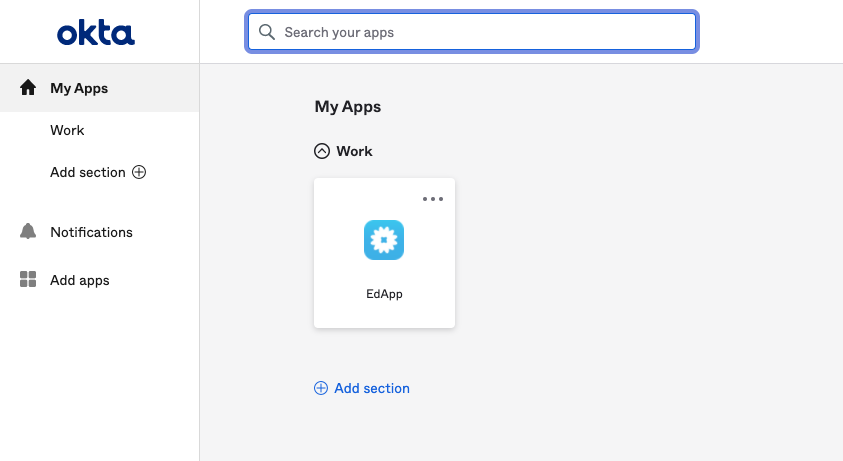This screenshot has height=461, width=843.
Task: Click the blue Add section link
Action: coord(372,388)
